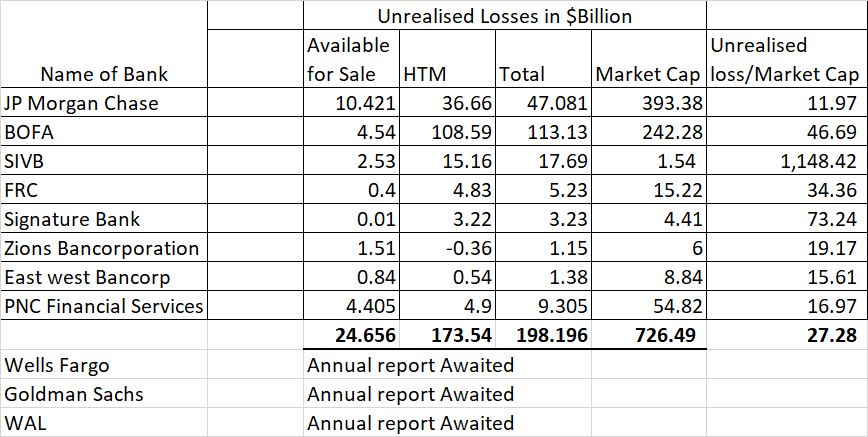Select the SIVB row label
The height and width of the screenshot is (437, 868).
click(x=27, y=161)
